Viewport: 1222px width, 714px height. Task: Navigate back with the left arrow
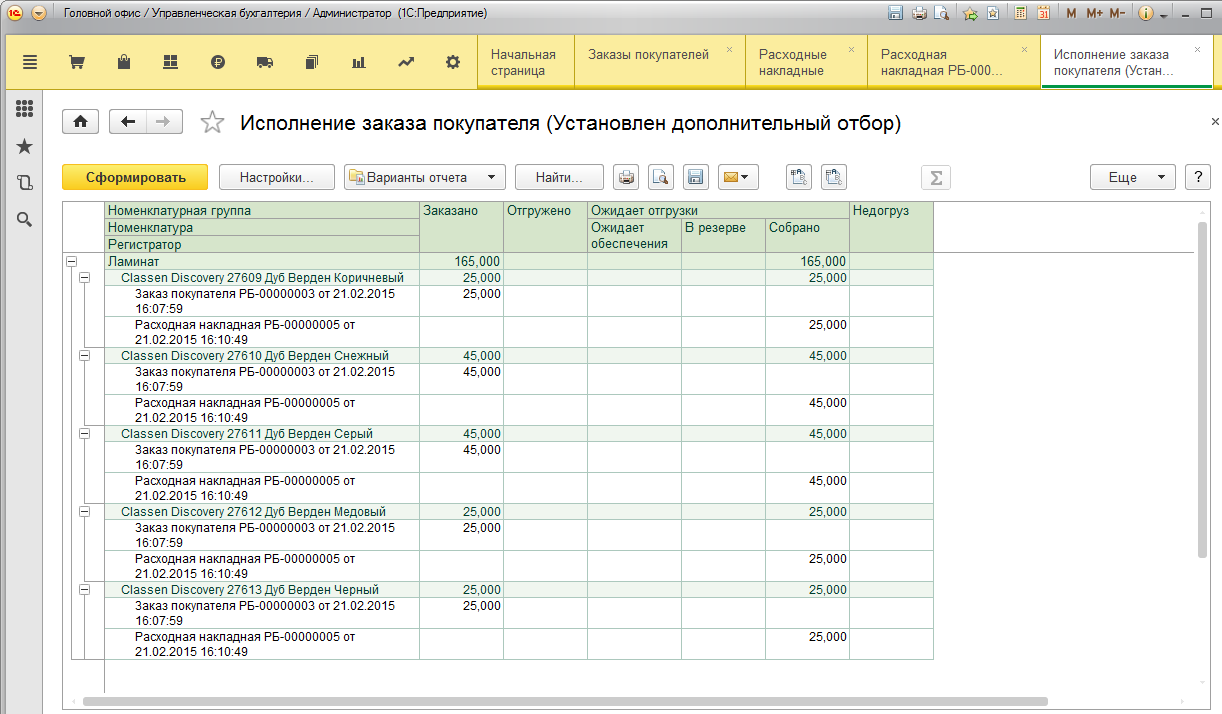(128, 122)
